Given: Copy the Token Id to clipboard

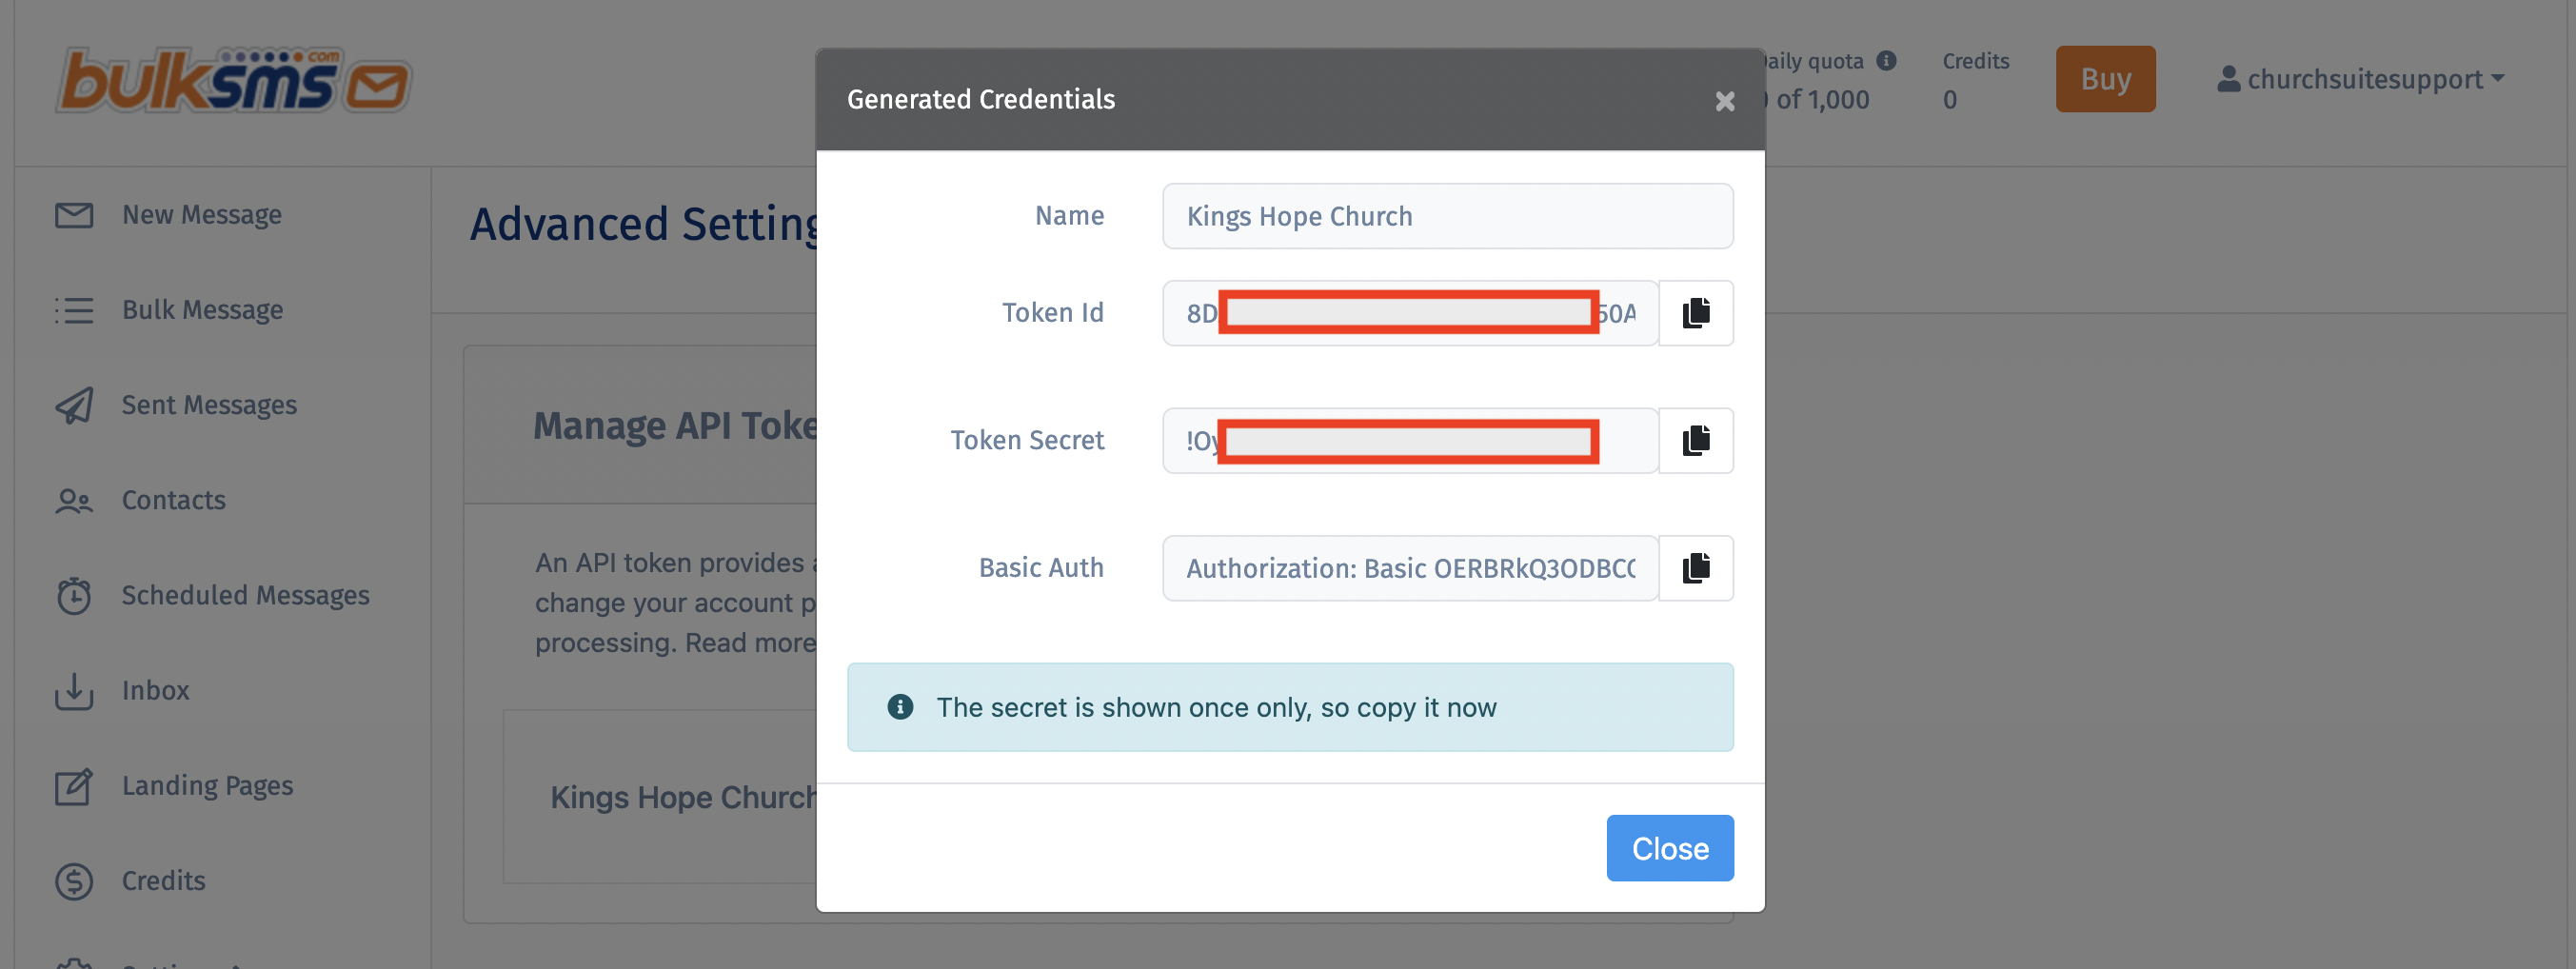Looking at the screenshot, I should pos(1695,313).
